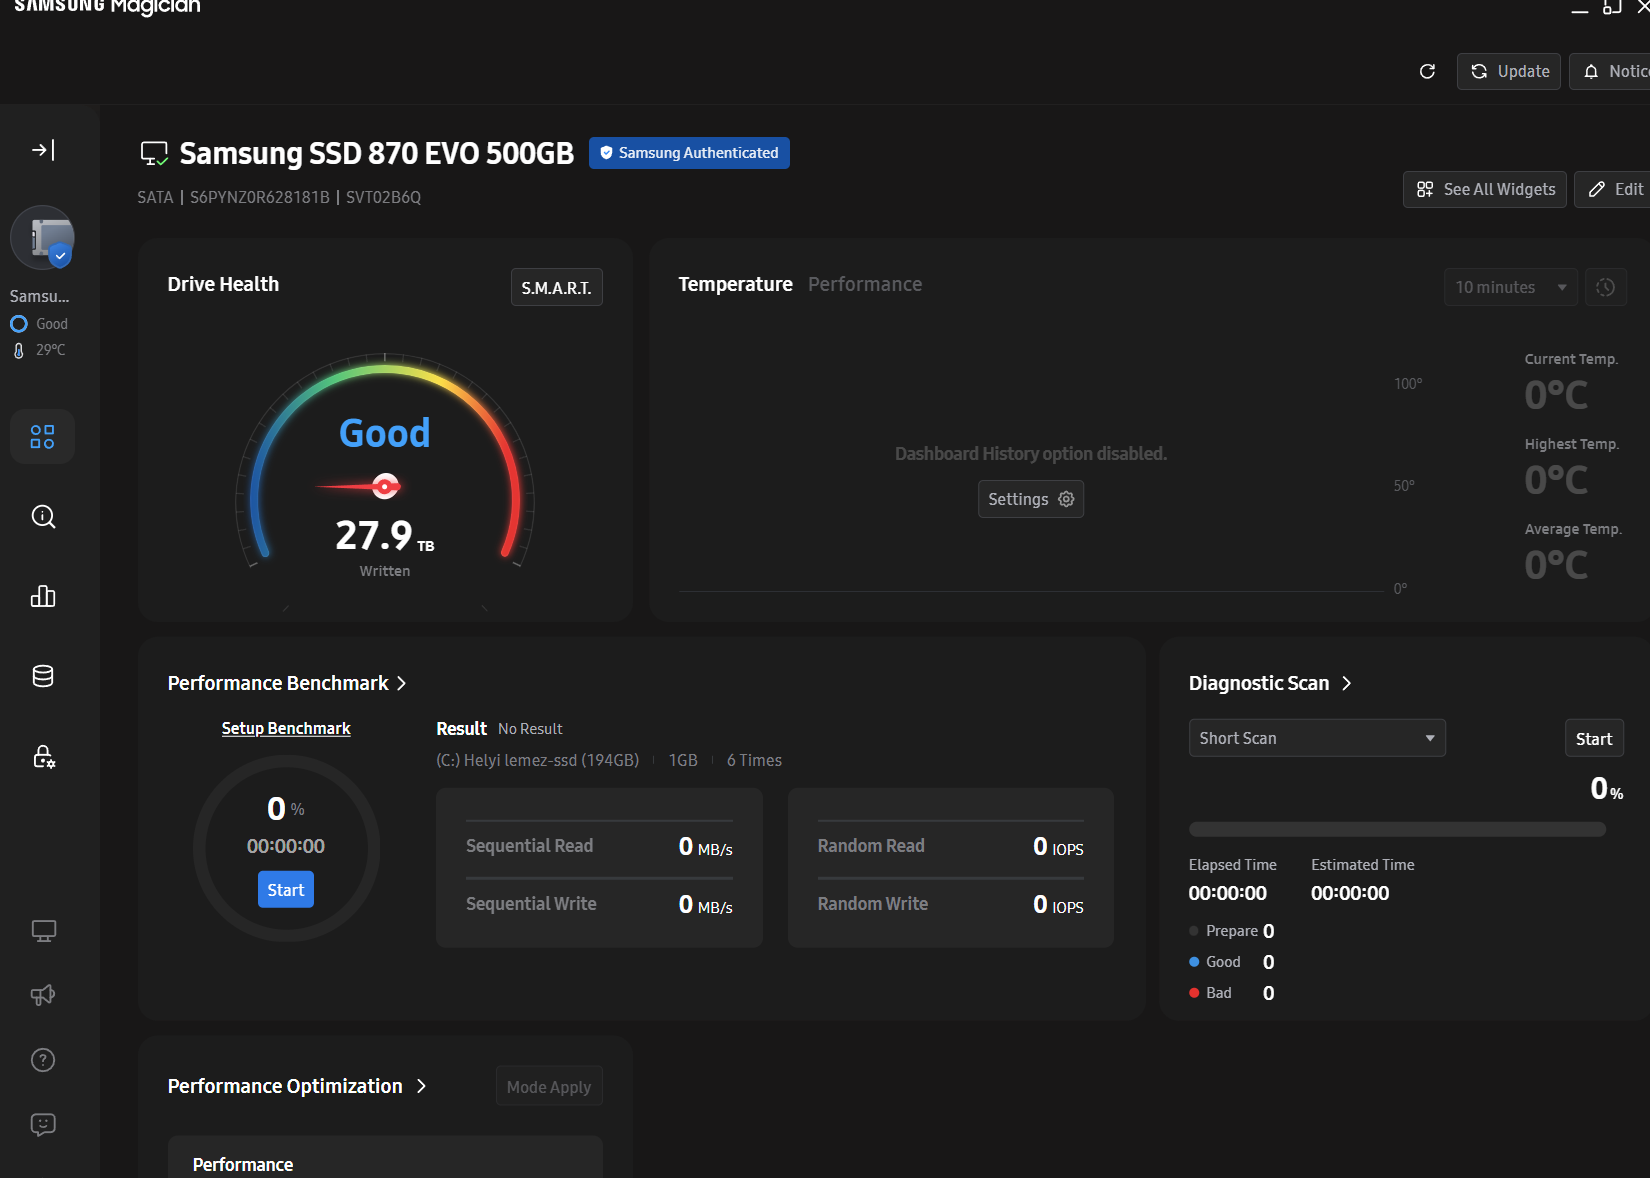This screenshot has width=1650, height=1178.
Task: Start the Performance Benchmark with blue Start
Action: [286, 889]
